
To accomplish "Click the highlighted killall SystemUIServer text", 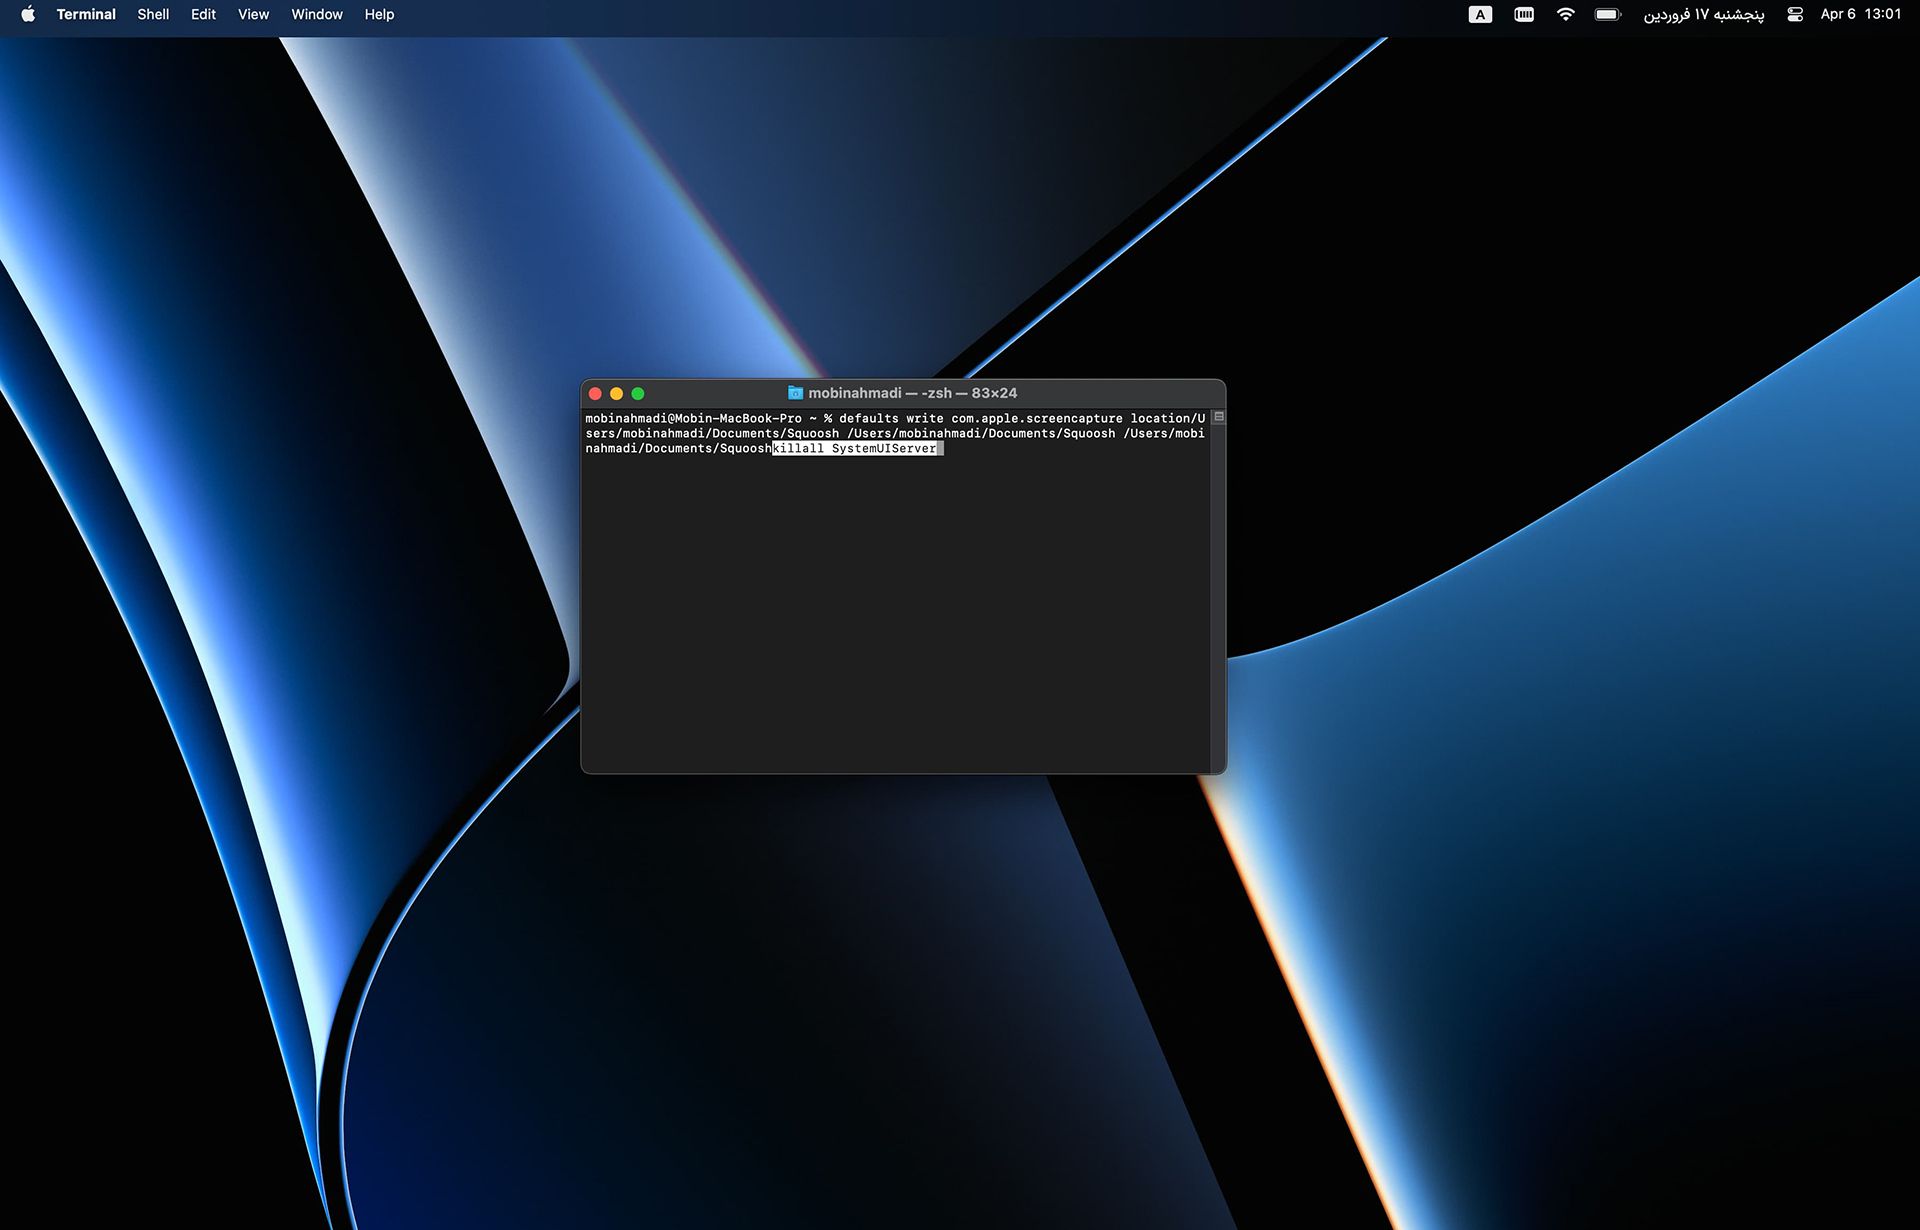I will (x=855, y=449).
